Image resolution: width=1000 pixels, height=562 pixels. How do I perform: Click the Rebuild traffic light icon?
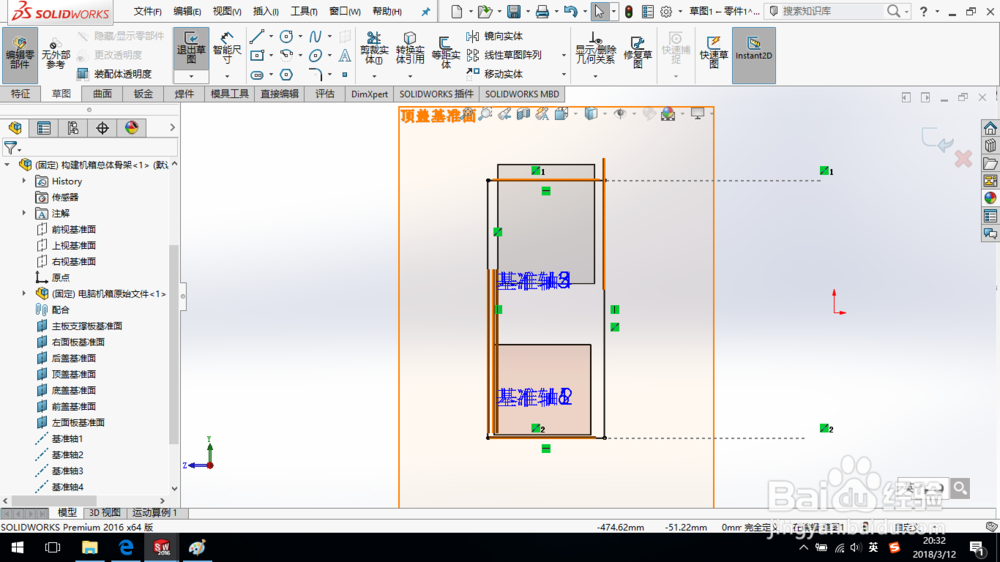point(628,11)
